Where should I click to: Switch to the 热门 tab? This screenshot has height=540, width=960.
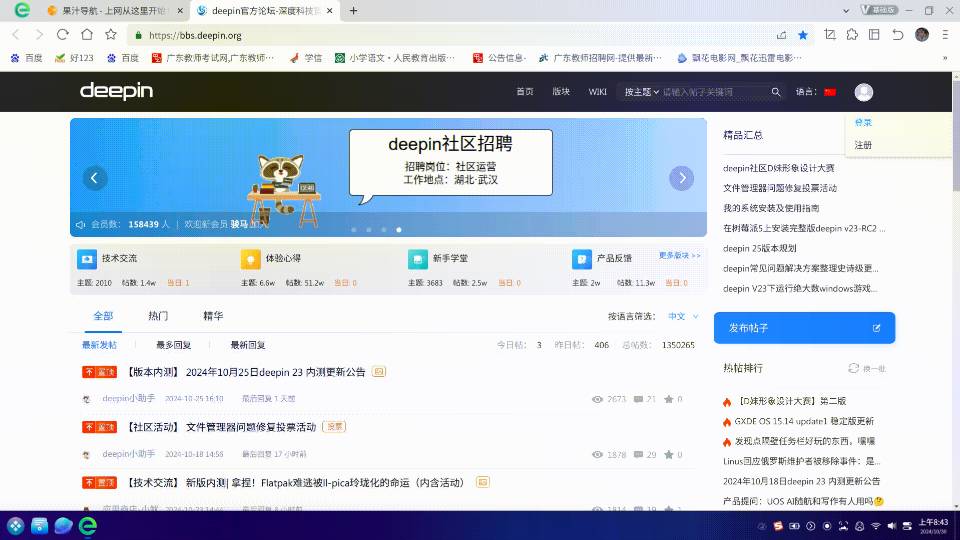coord(158,316)
